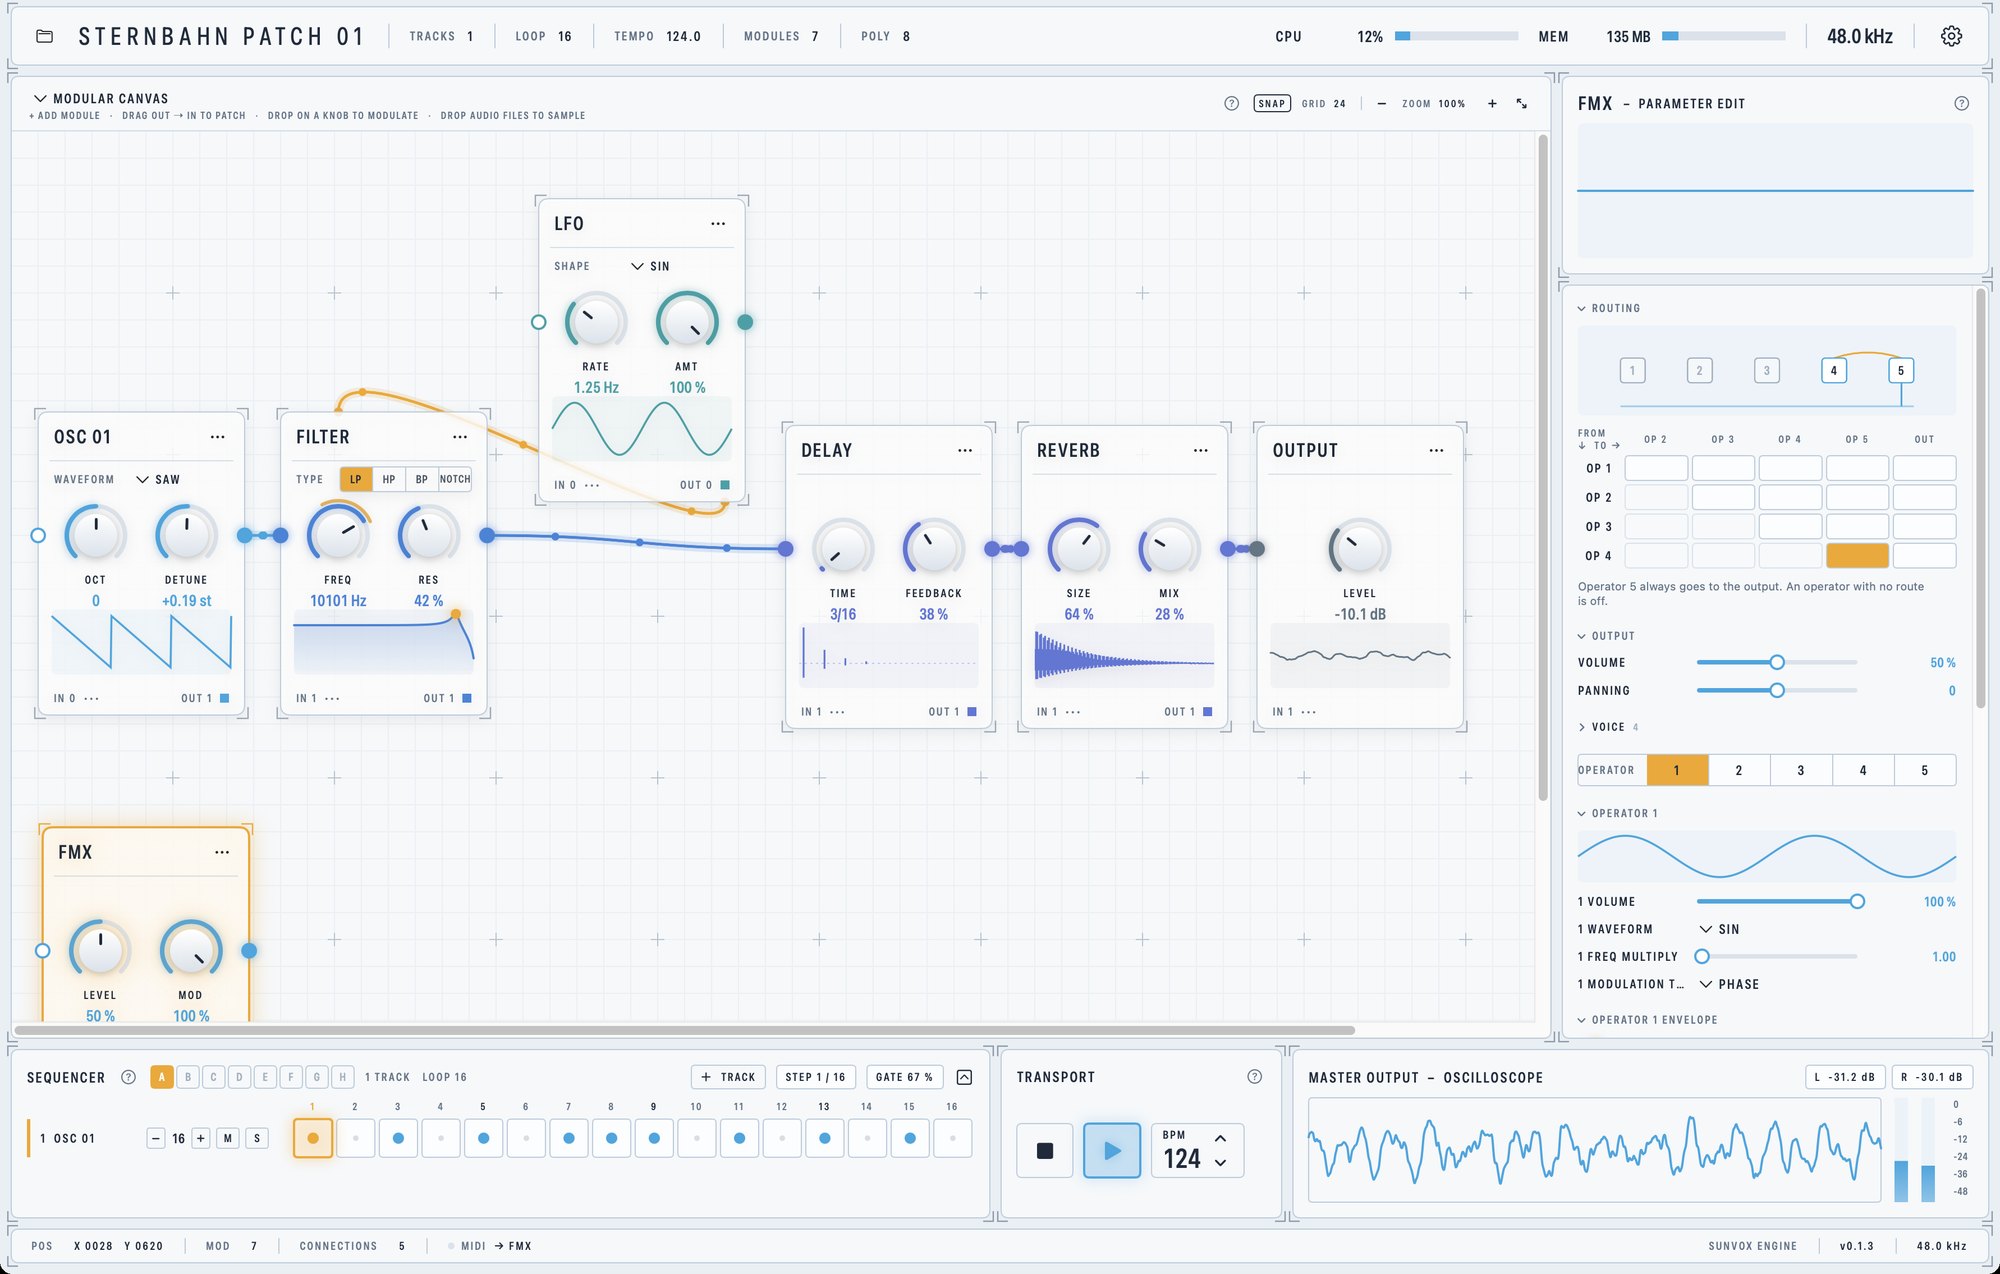The height and width of the screenshot is (1274, 2000).
Task: Open the OSC 01 module options menu
Action: 217,437
